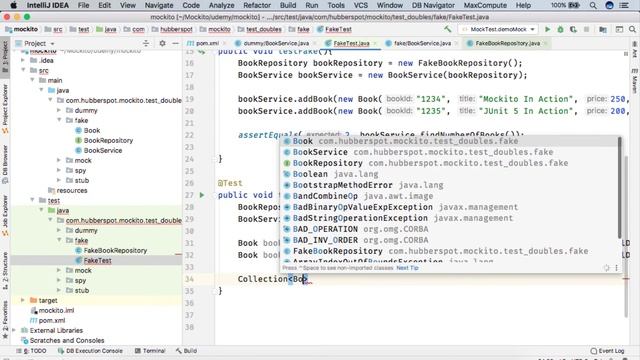640x360 pixels.
Task: Choose BookService completion suggestion
Action: [450, 152]
